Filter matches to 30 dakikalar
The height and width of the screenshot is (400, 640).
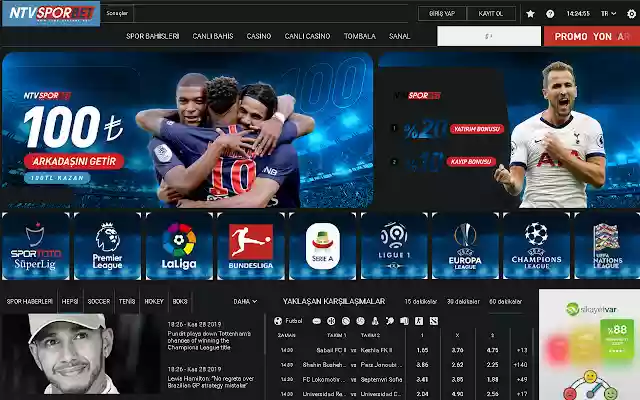point(463,302)
